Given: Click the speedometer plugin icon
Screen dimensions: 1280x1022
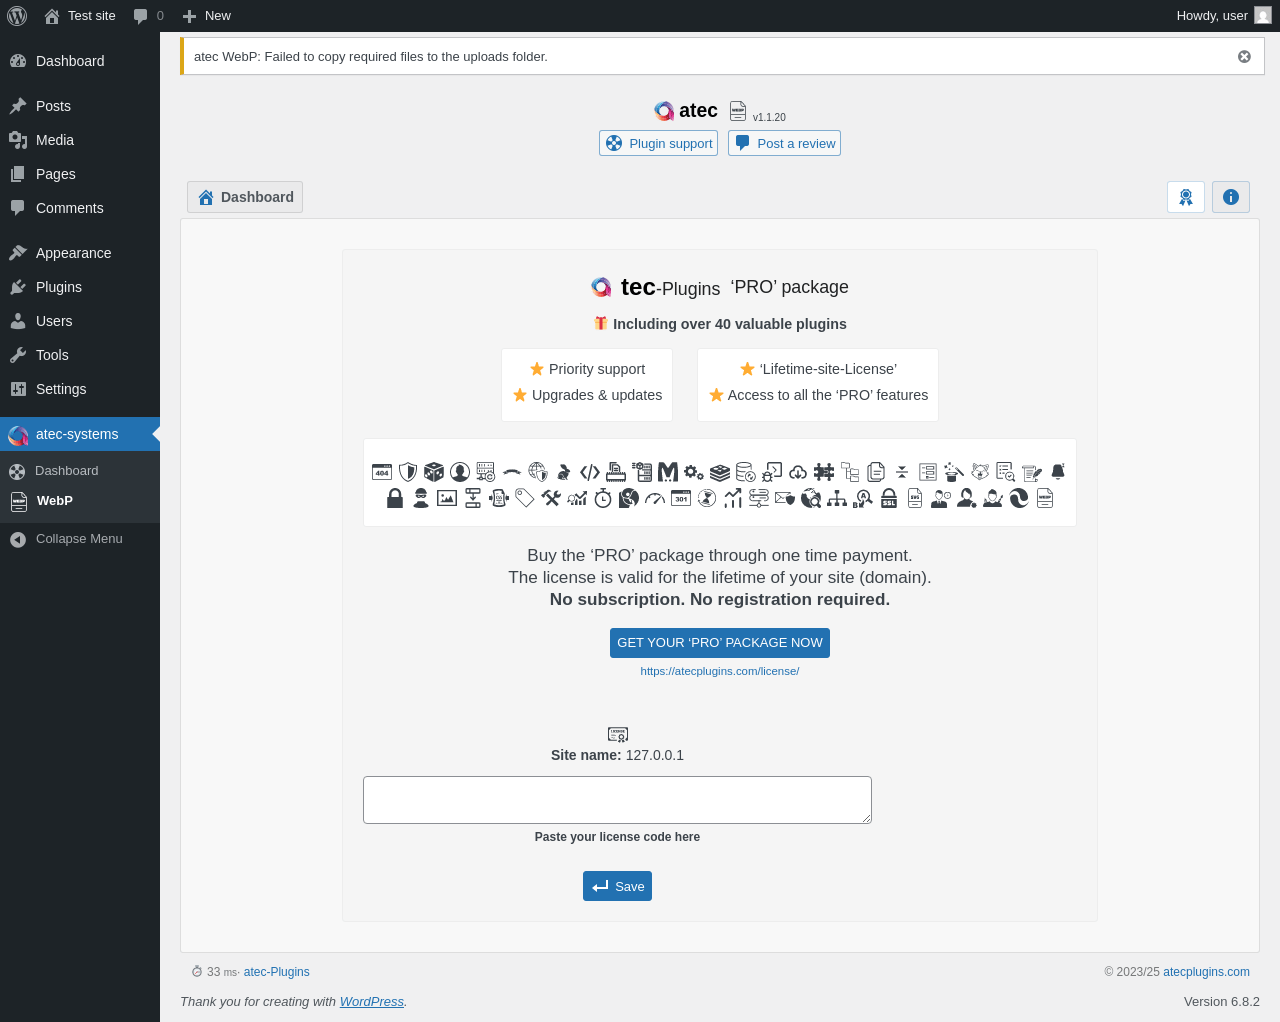Looking at the screenshot, I should (x=655, y=498).
